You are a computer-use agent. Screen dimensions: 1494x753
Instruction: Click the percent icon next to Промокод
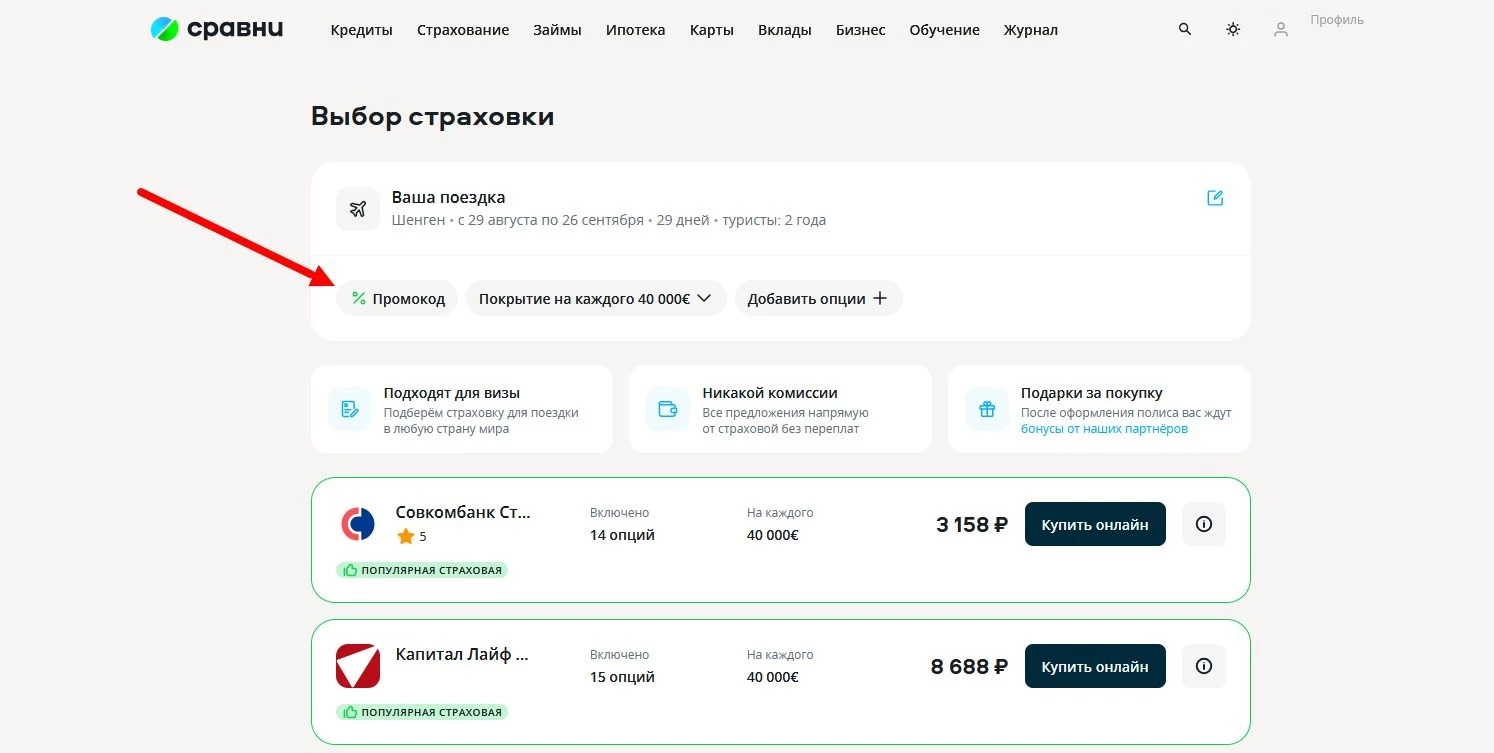click(359, 297)
